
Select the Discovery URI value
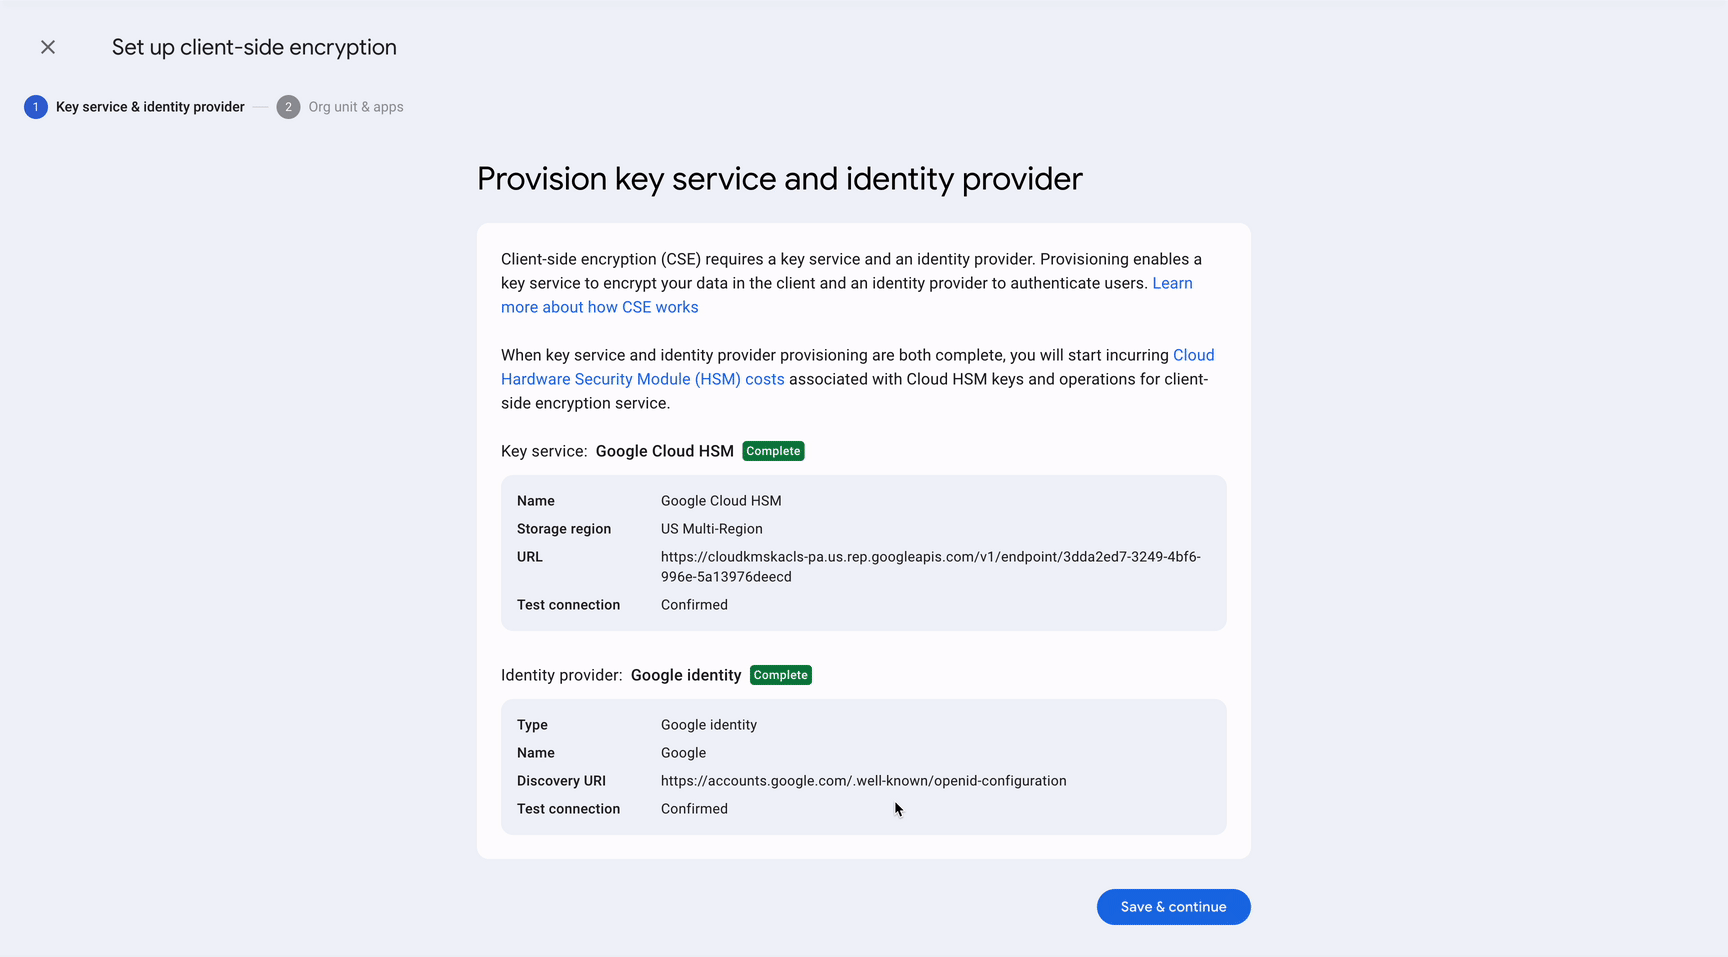coord(863,781)
